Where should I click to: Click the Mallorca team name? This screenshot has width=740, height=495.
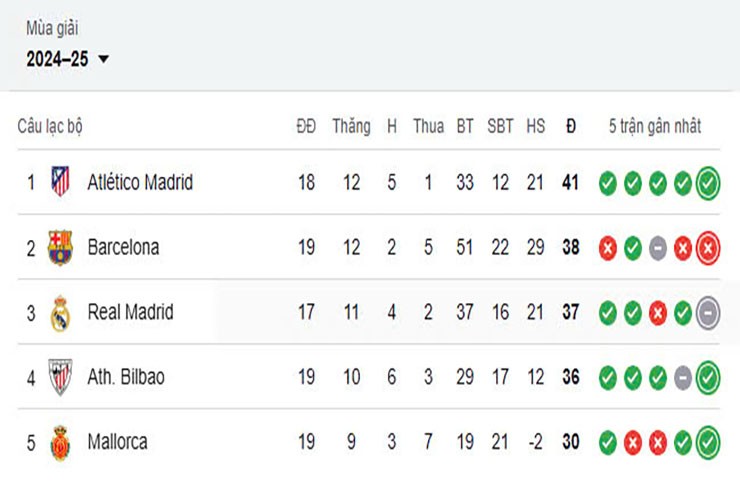click(x=119, y=442)
